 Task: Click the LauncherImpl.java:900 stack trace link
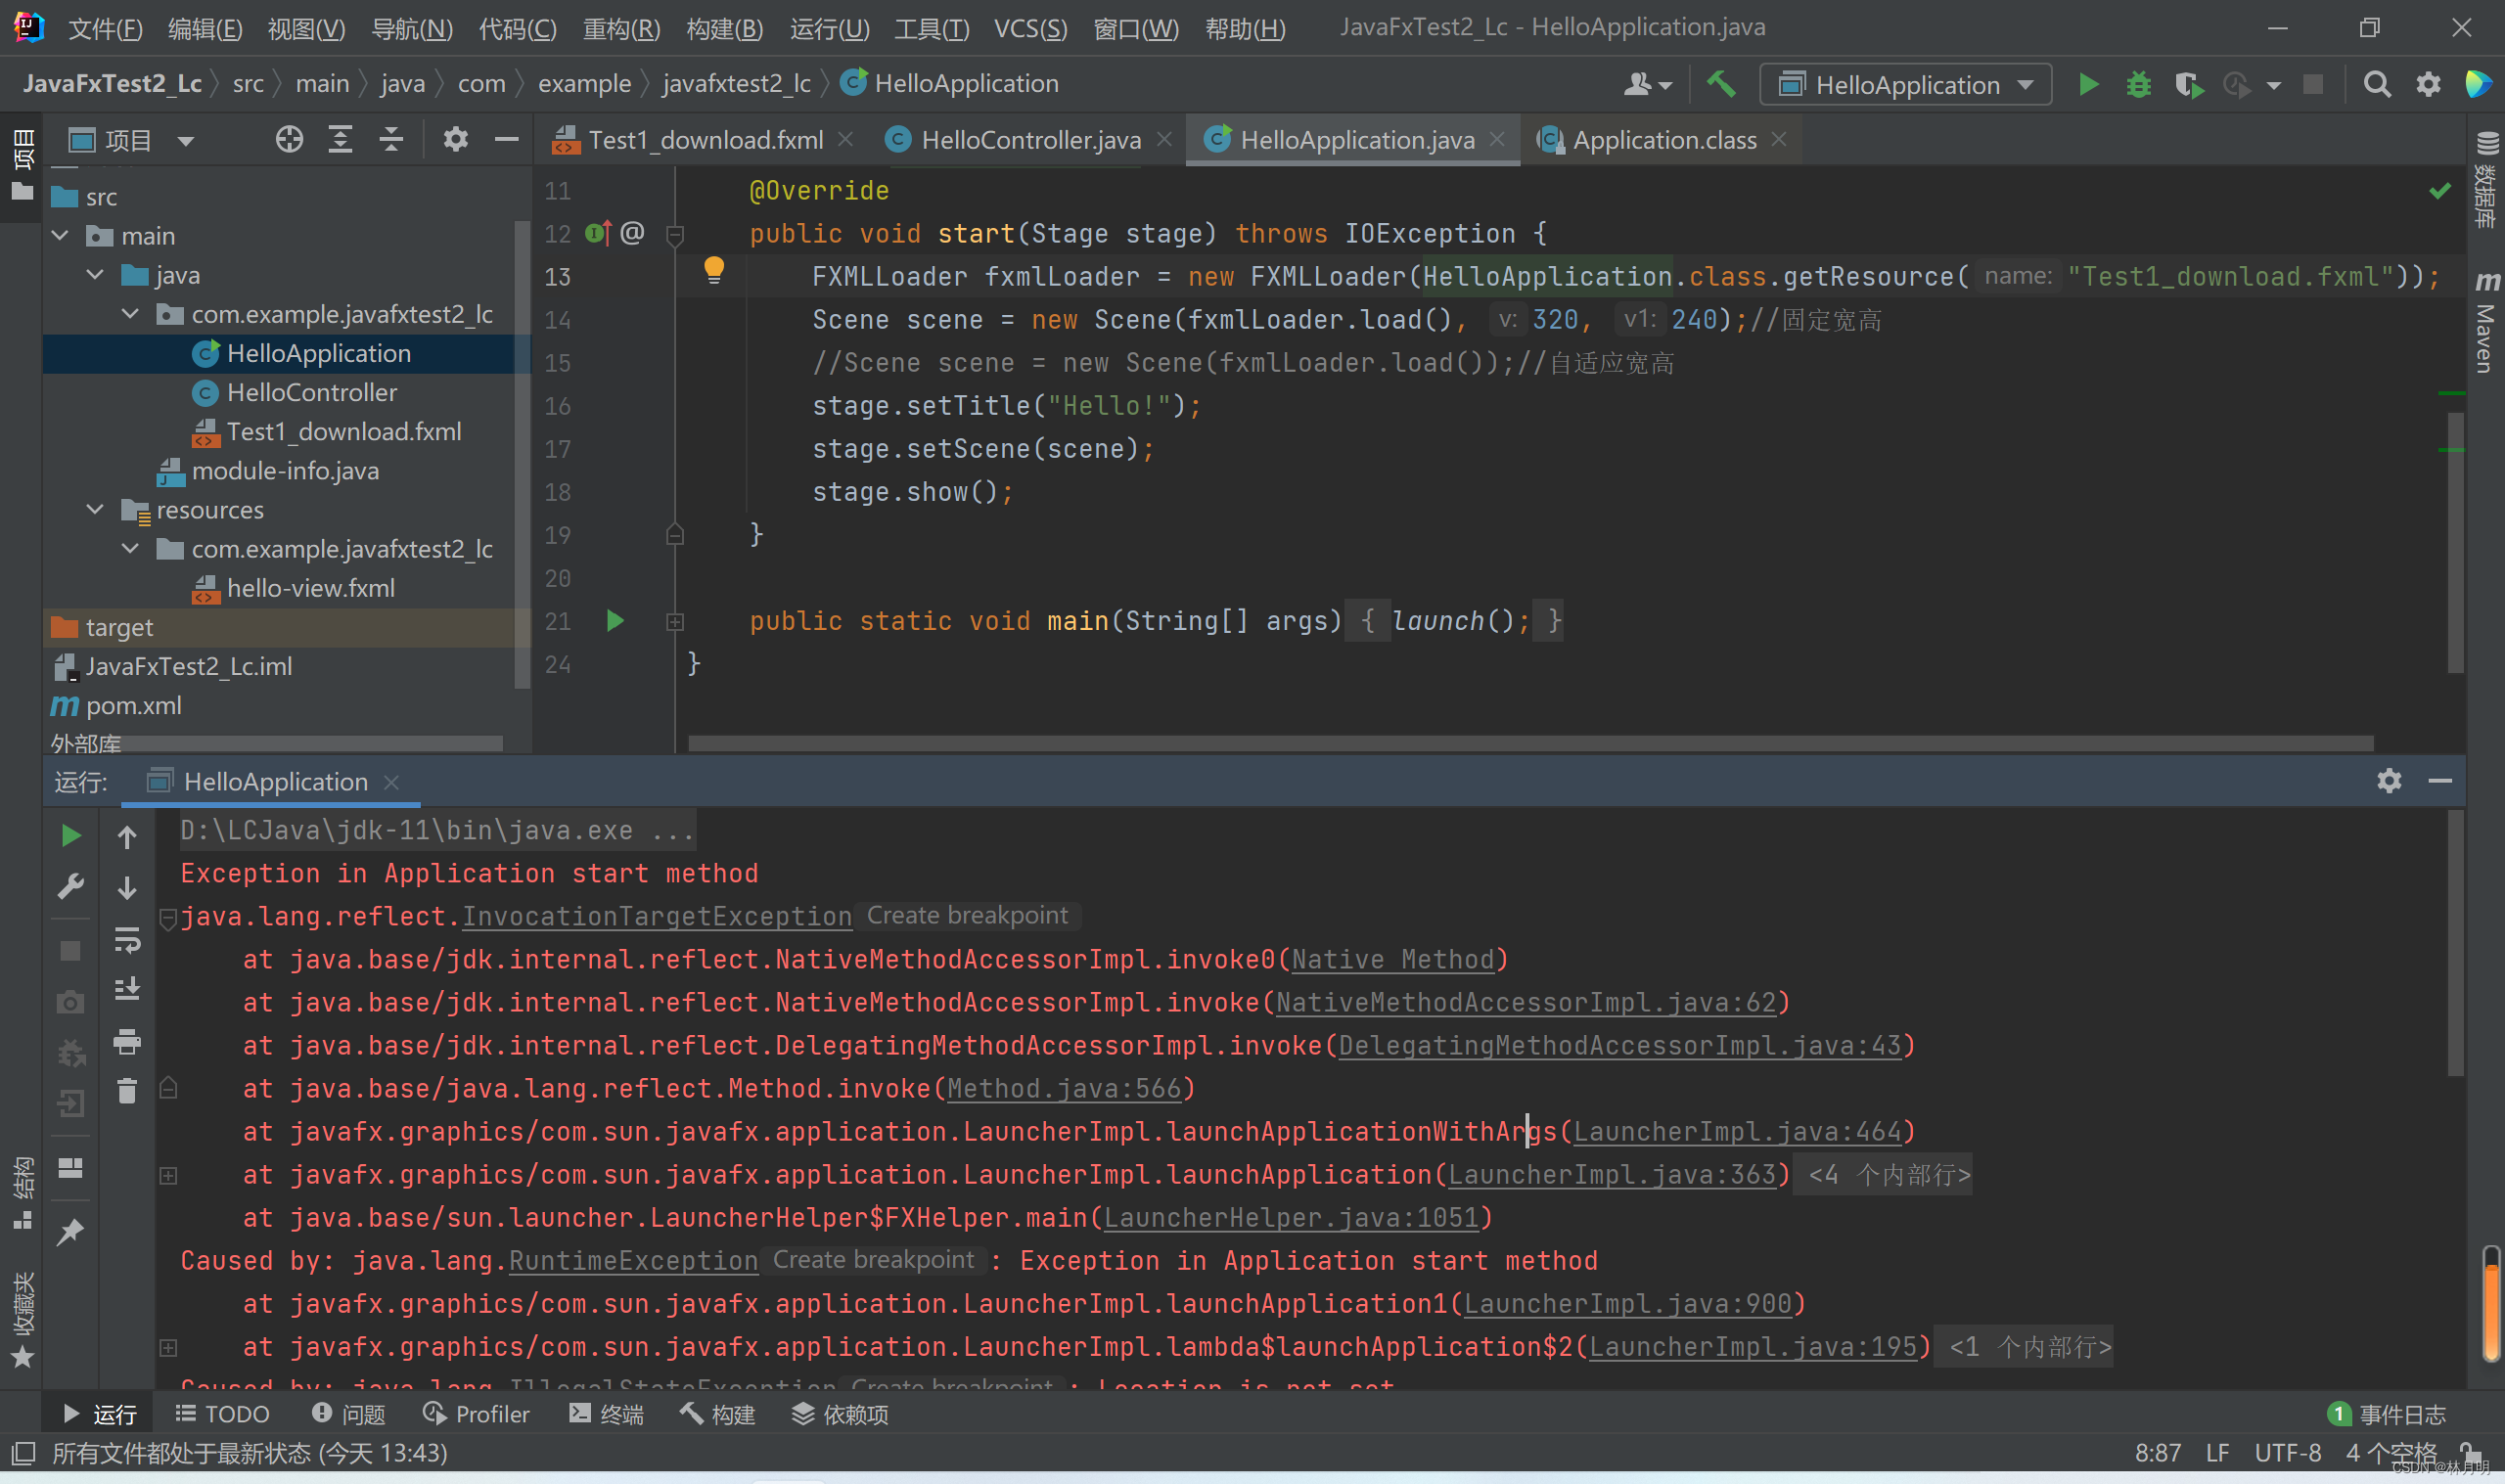[x=1630, y=1303]
